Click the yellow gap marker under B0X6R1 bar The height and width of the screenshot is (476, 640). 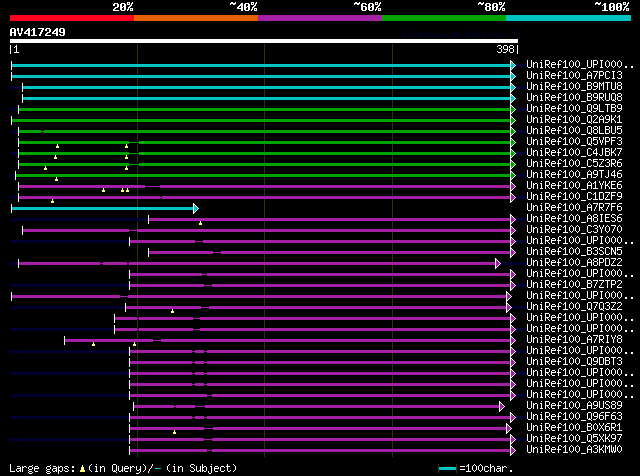tap(174, 432)
